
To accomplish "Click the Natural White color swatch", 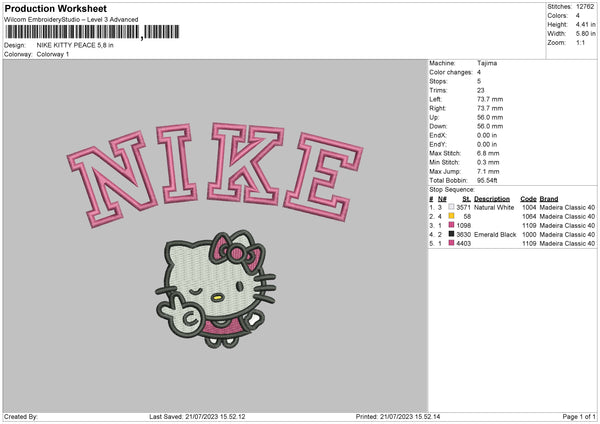I will coord(452,207).
